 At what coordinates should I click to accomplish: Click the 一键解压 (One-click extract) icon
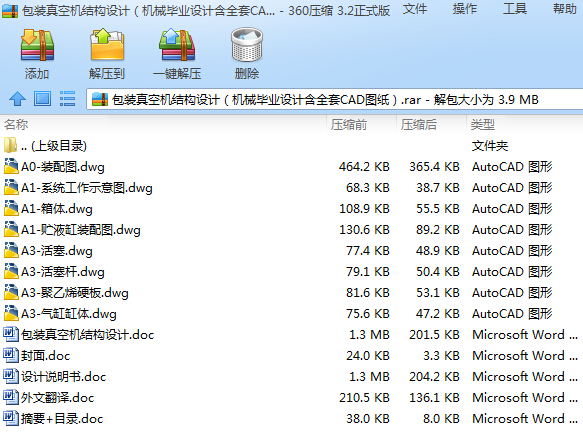[x=177, y=45]
